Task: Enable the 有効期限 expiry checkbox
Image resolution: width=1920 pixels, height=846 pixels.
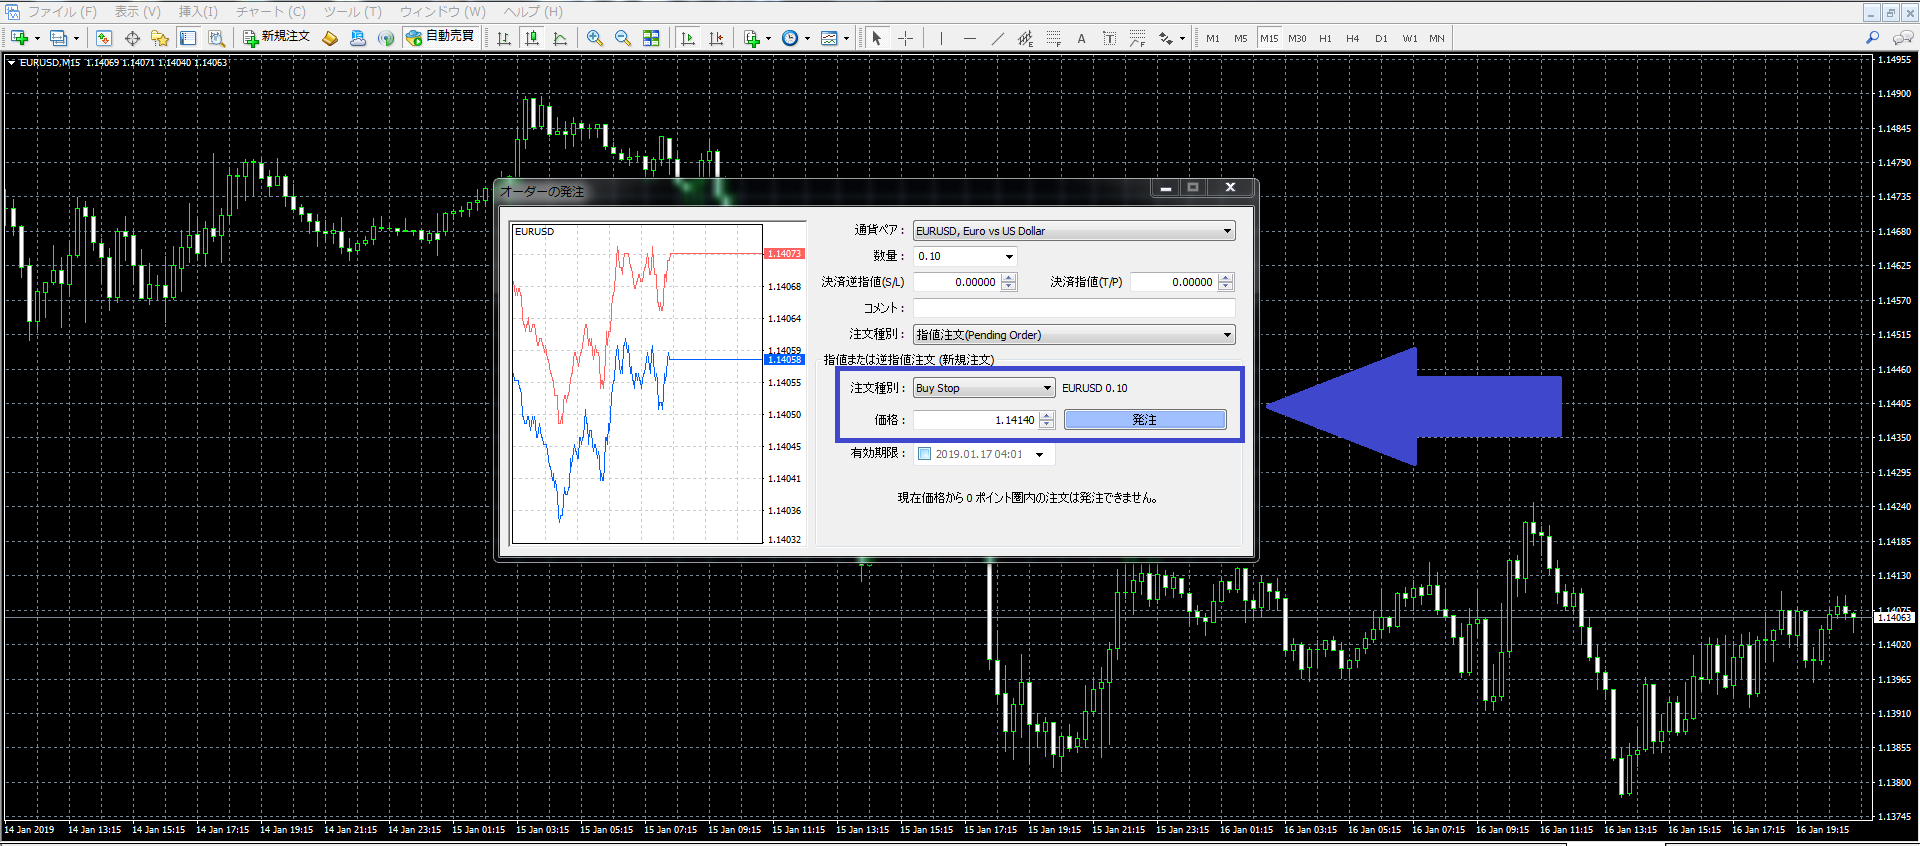Action: [924, 454]
